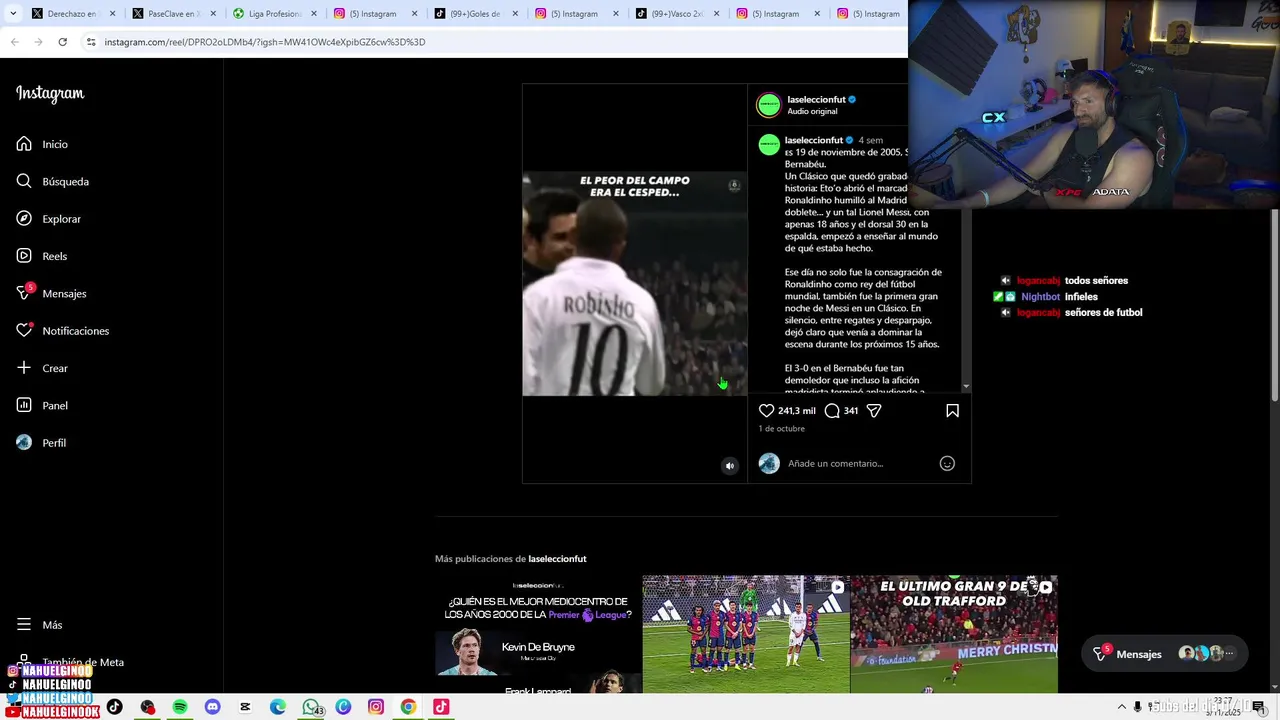
Task: Click the instagram.com address bar URL
Action: (x=265, y=42)
